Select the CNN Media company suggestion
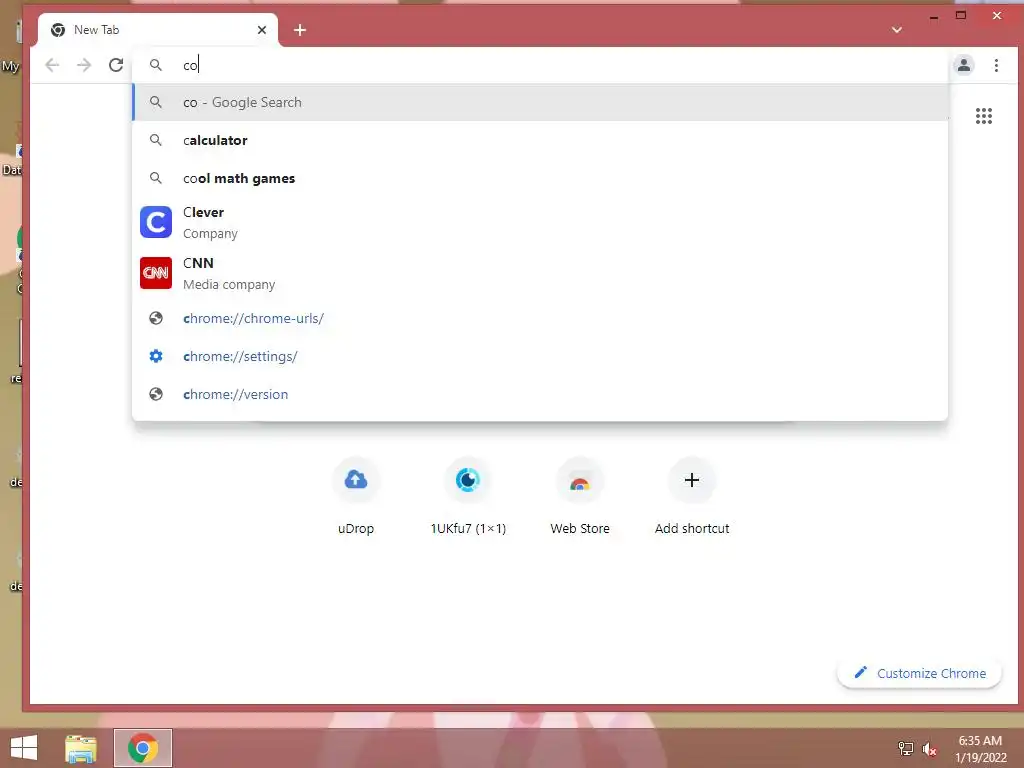Image resolution: width=1024 pixels, height=768 pixels. click(x=540, y=274)
